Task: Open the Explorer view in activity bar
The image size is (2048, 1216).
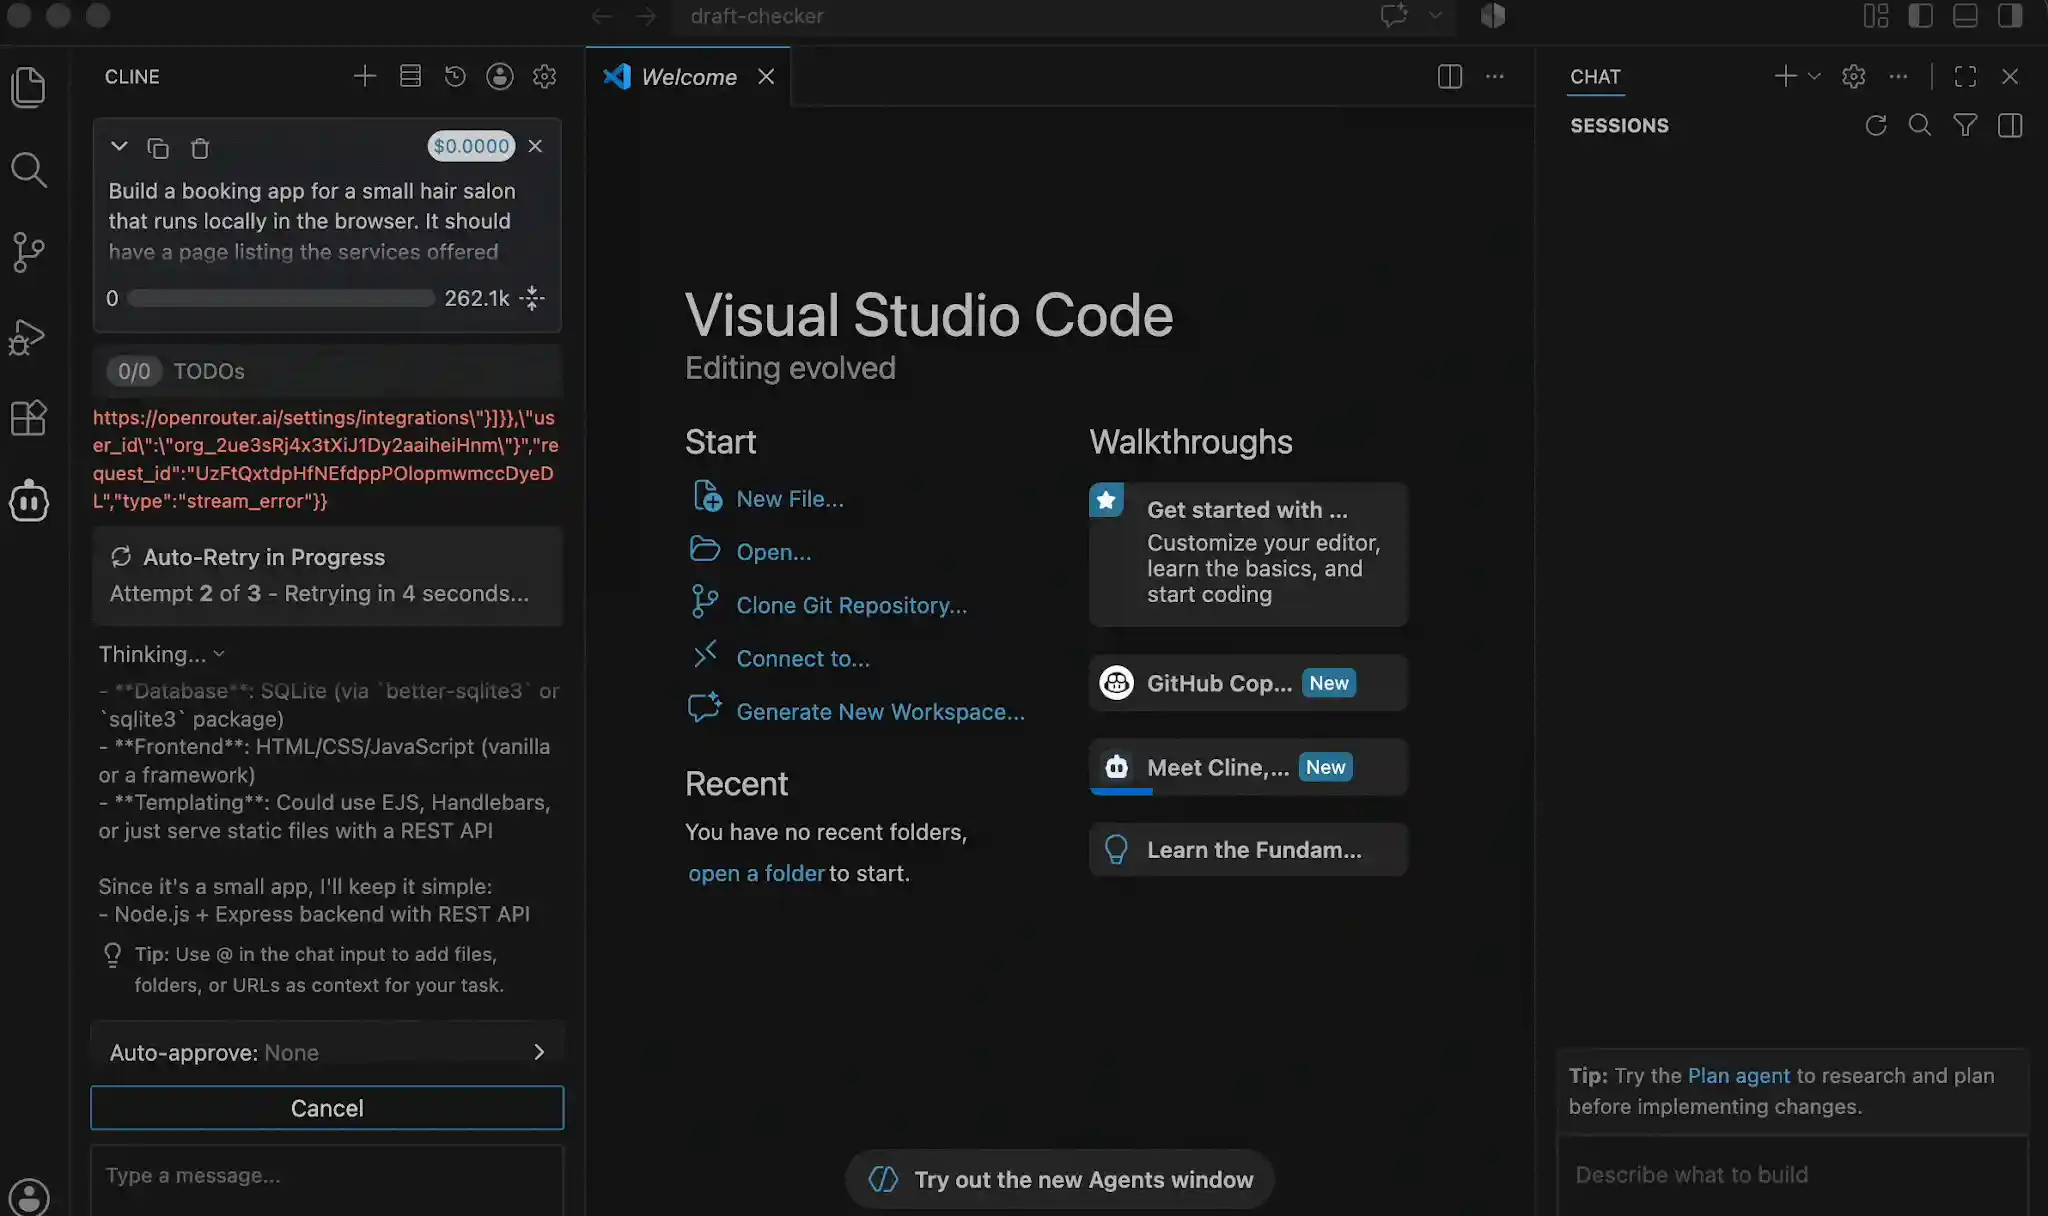Action: [x=28, y=87]
